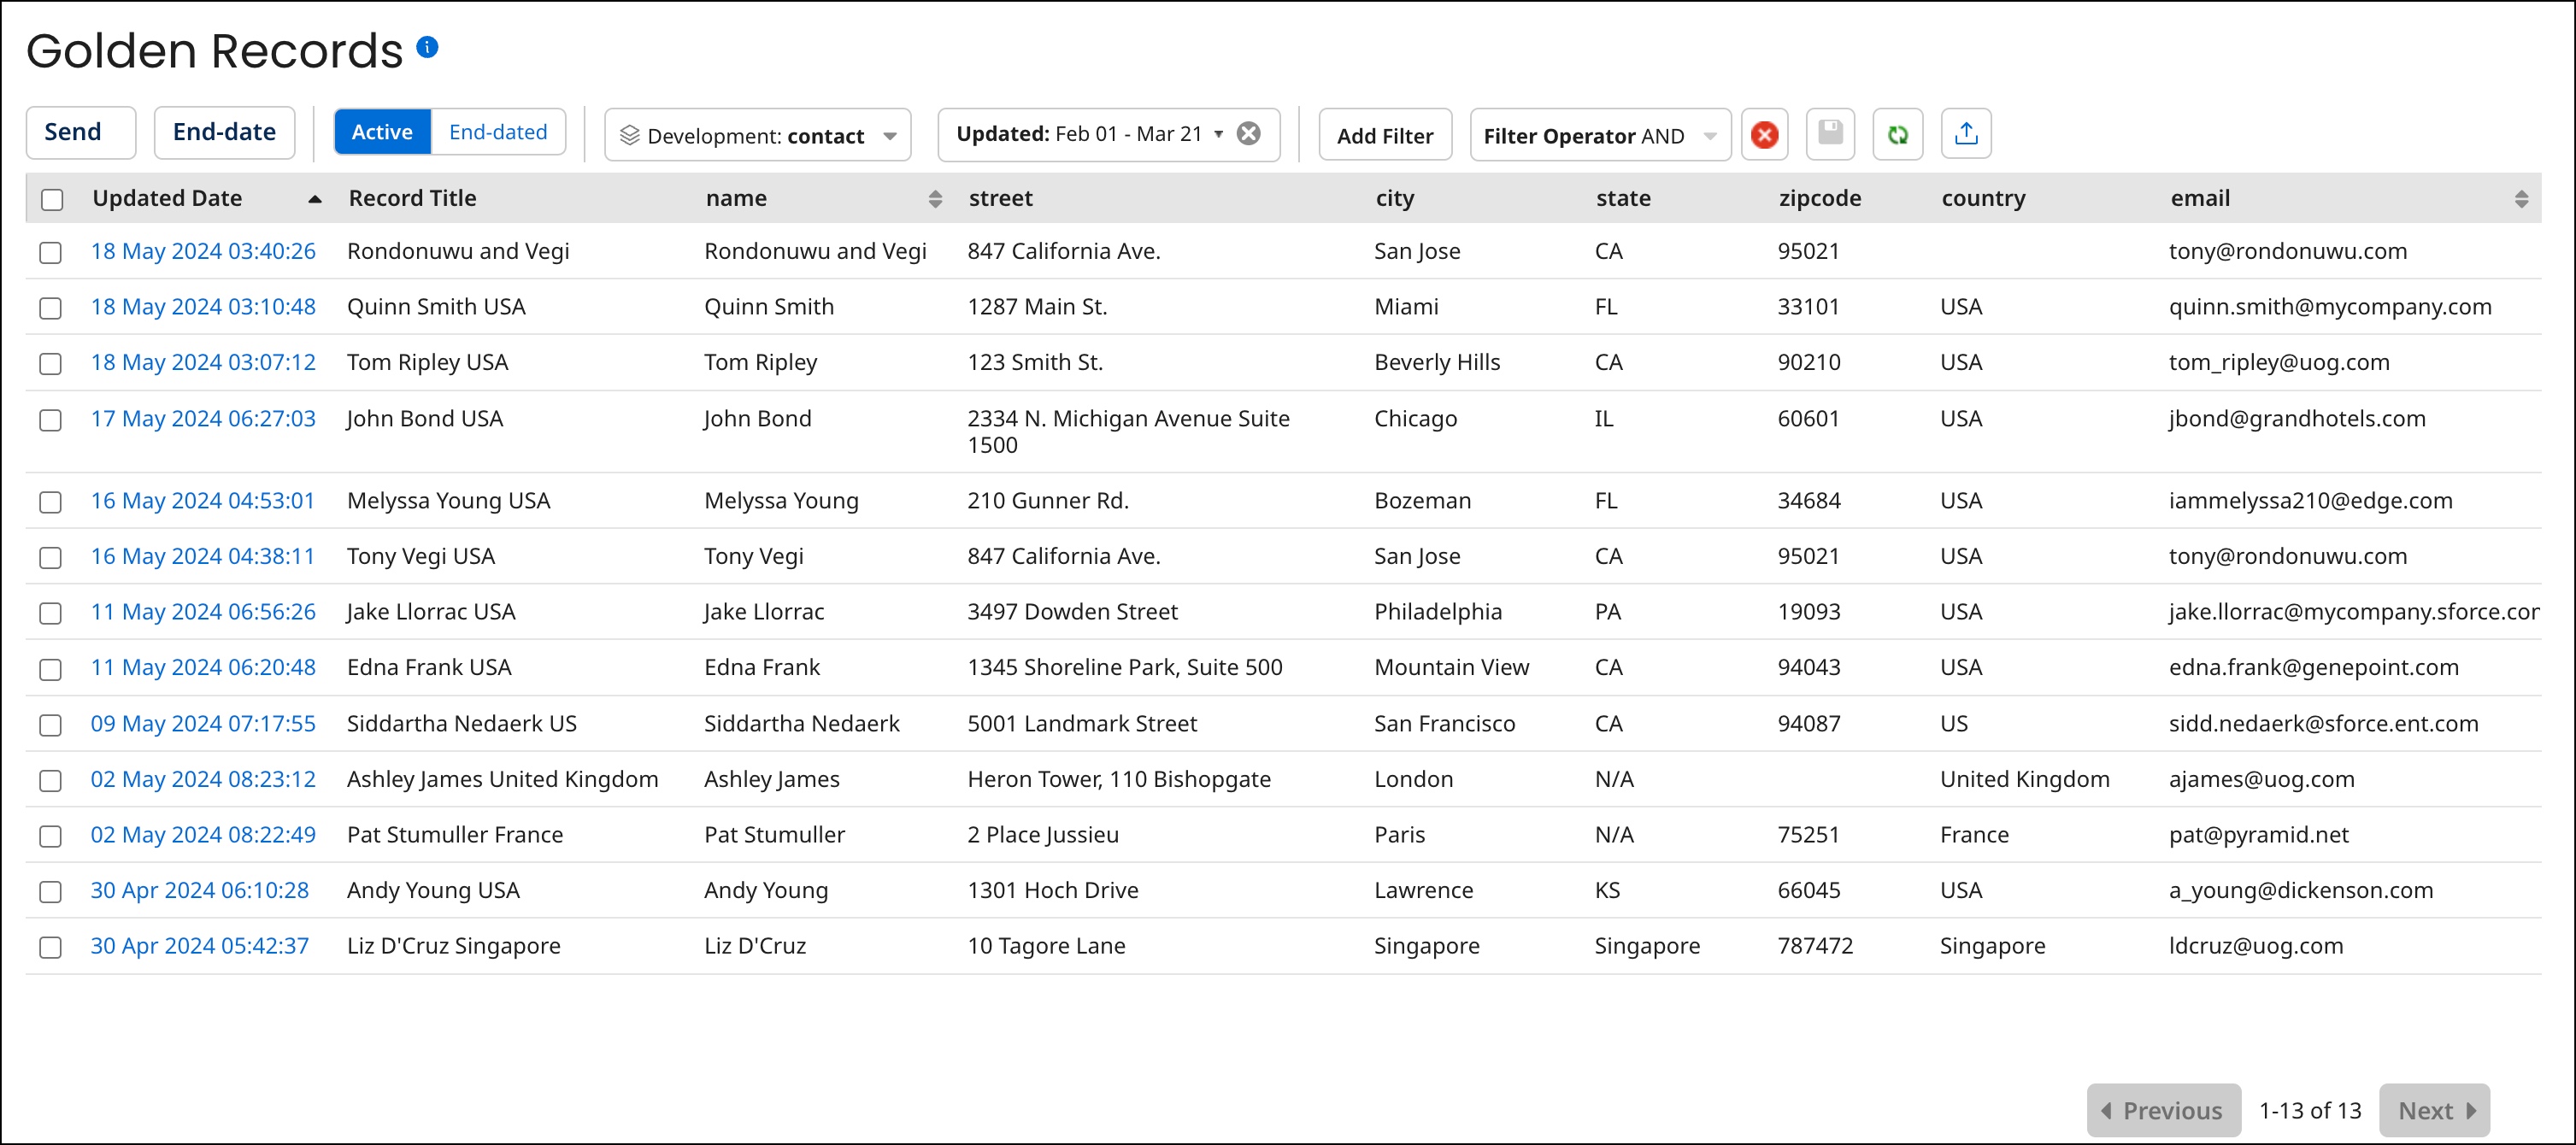Open the 18 May 2024 03:40:26 record link
Image resolution: width=2576 pixels, height=1145 pixels.
pos(203,251)
